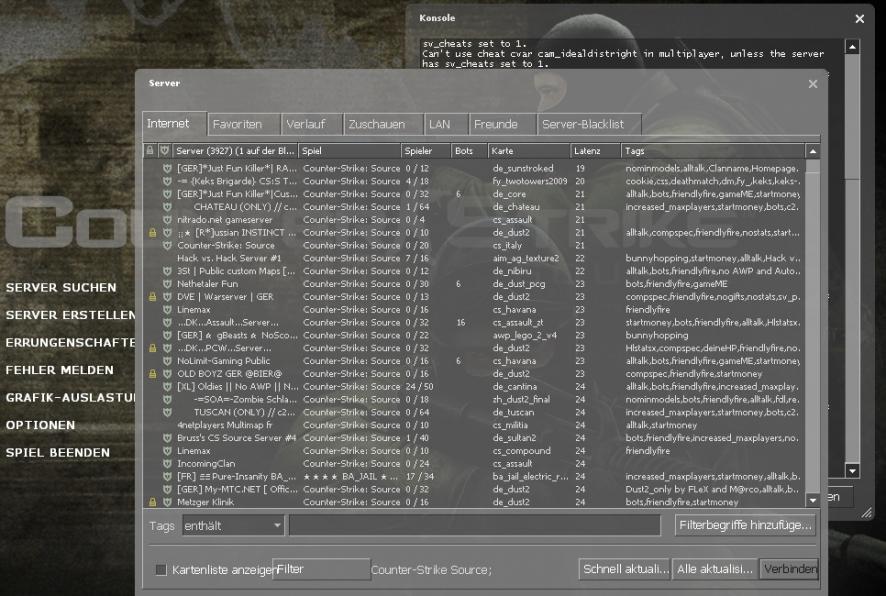Viewport: 886px width, 596px height.
Task: Click Alle aktualisieren button
Action: point(715,569)
